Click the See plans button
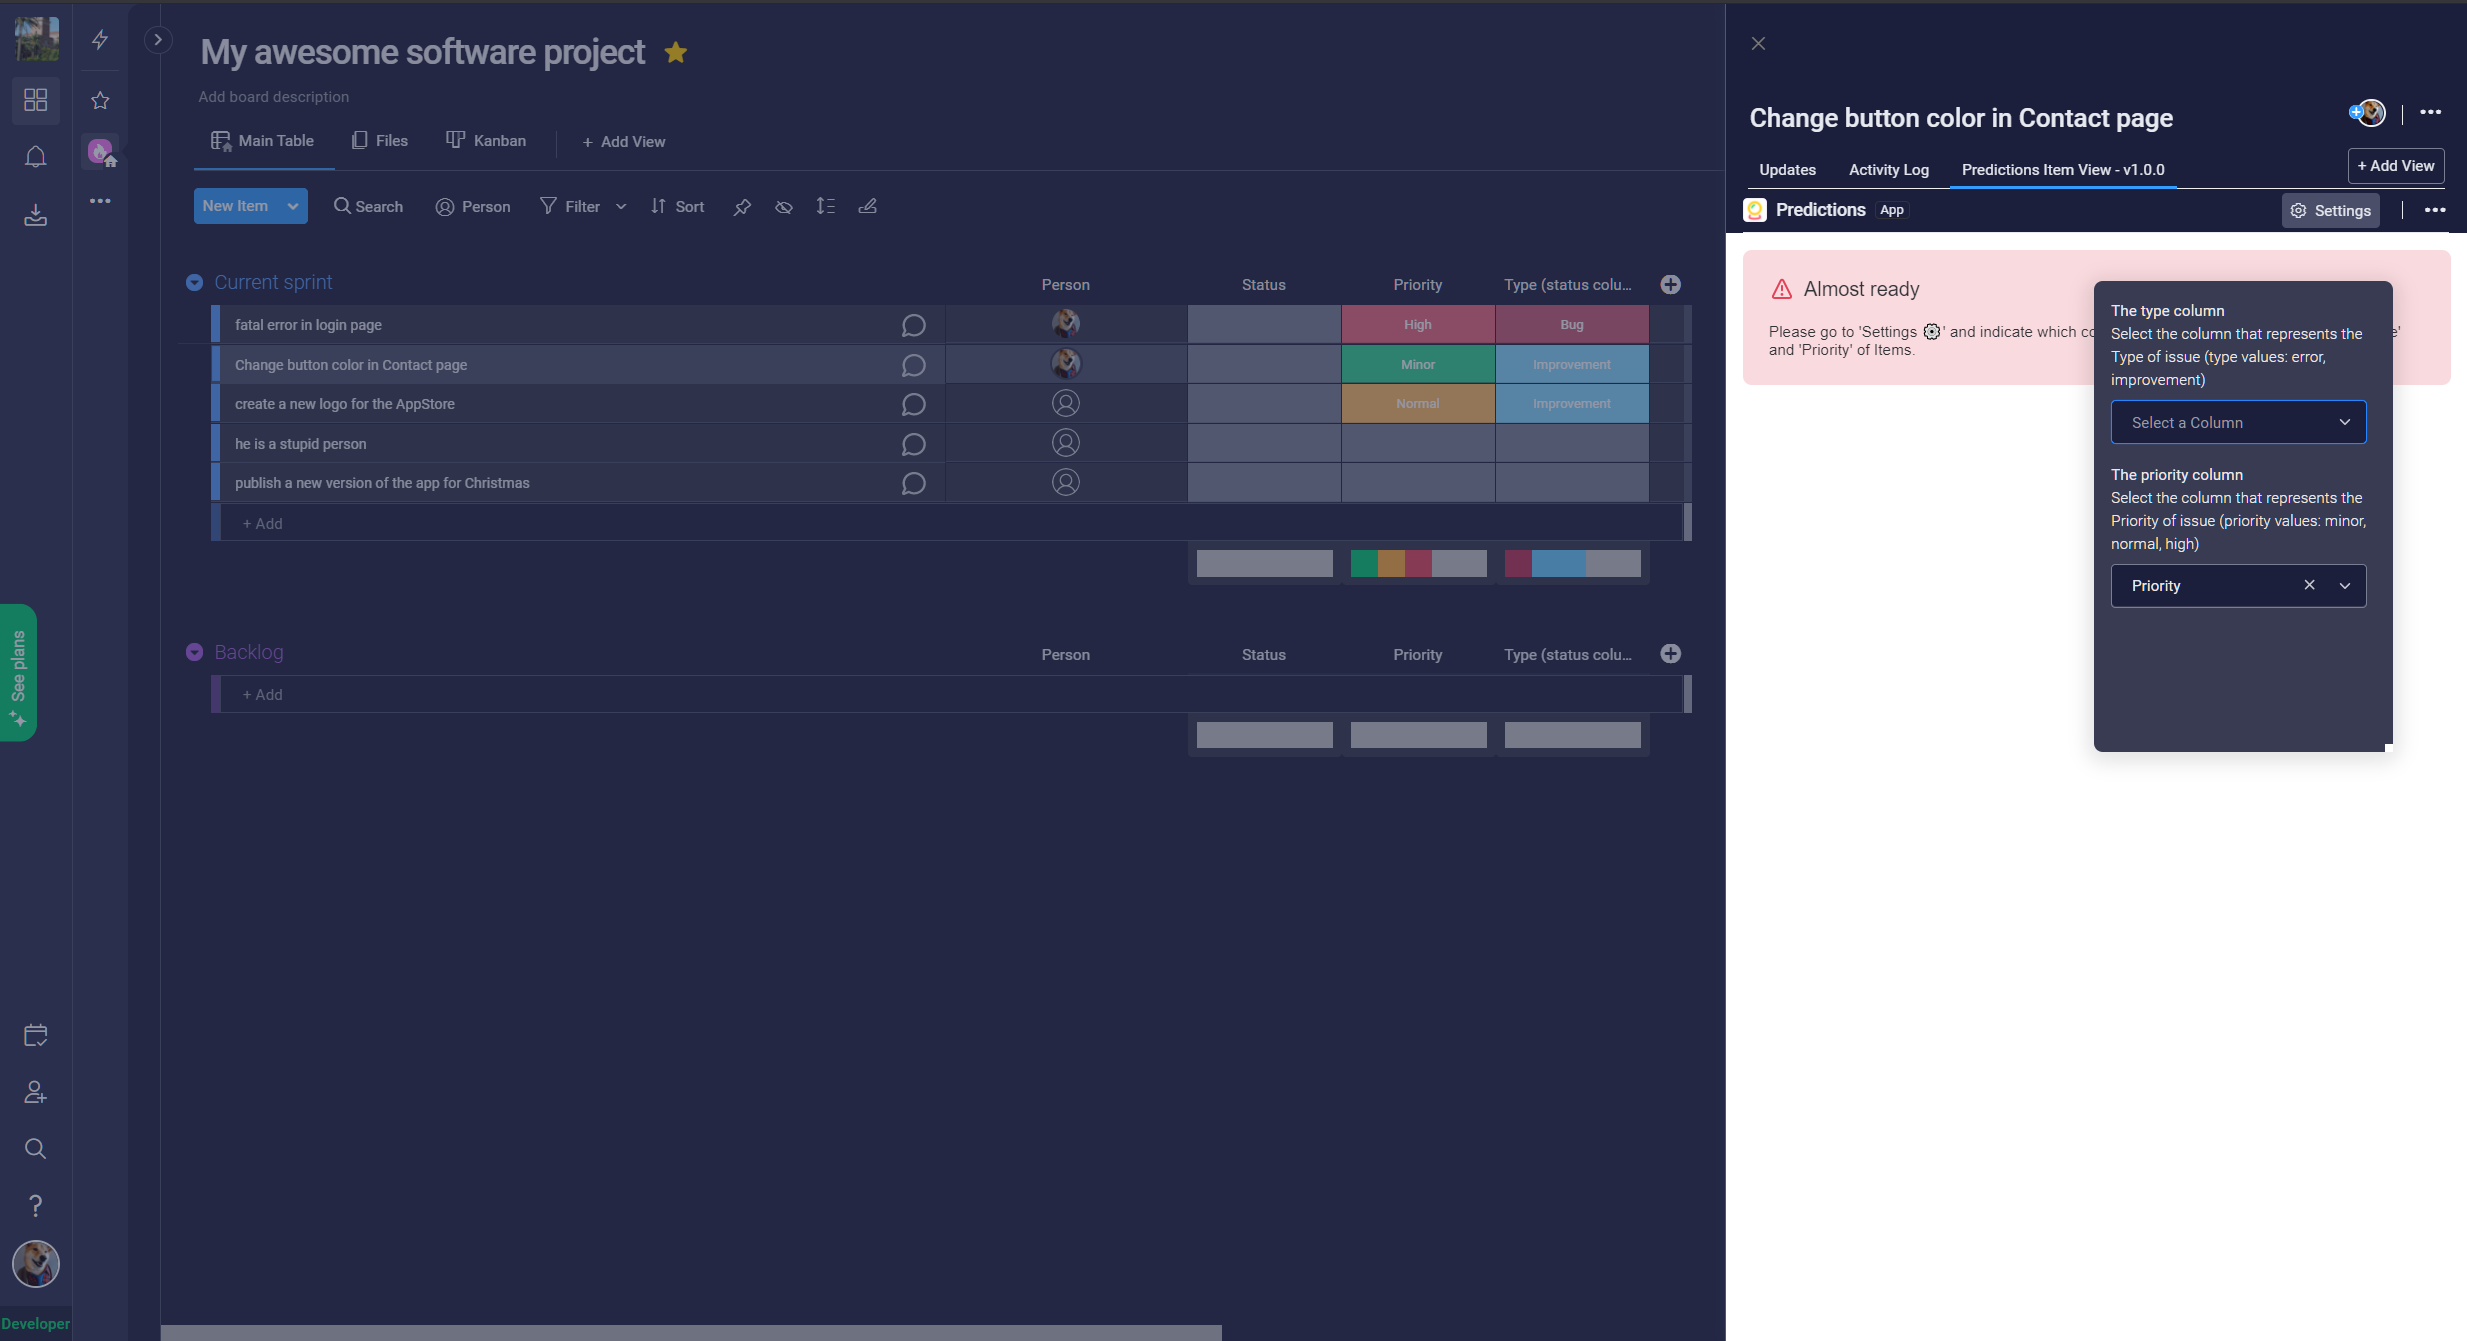The height and width of the screenshot is (1341, 2467). [18, 672]
